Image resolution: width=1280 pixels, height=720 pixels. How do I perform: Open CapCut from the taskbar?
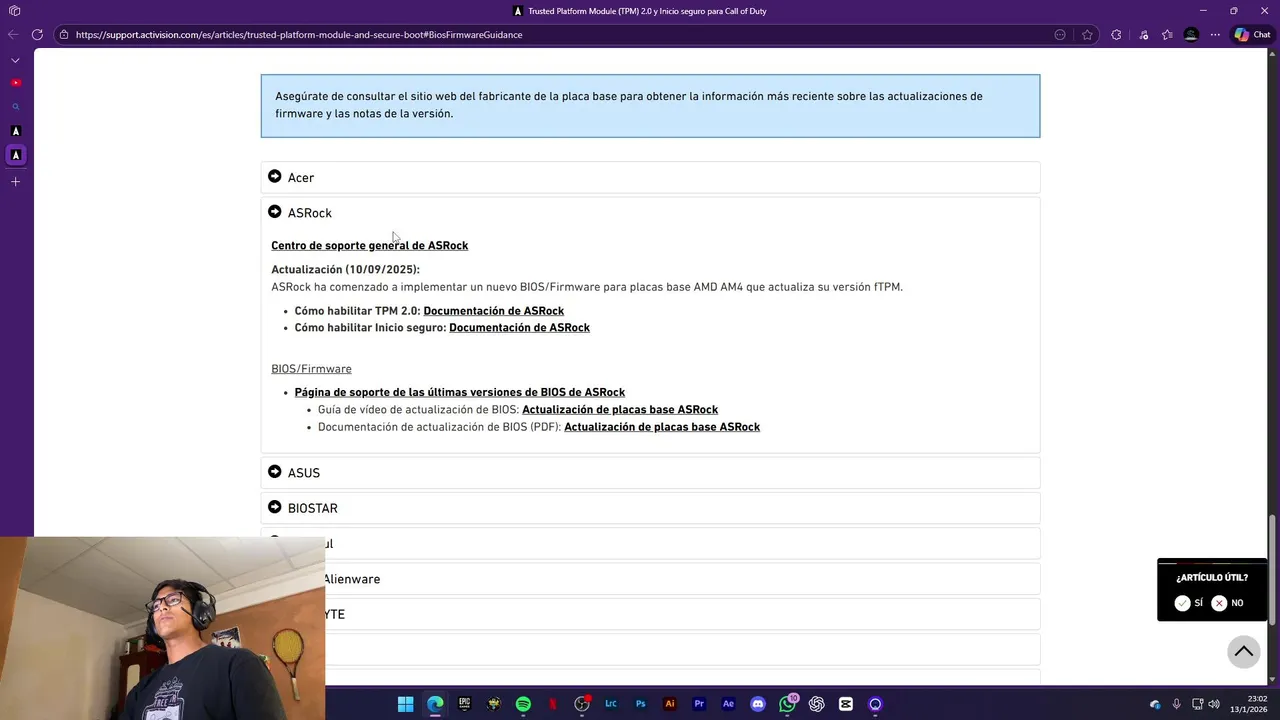point(846,704)
